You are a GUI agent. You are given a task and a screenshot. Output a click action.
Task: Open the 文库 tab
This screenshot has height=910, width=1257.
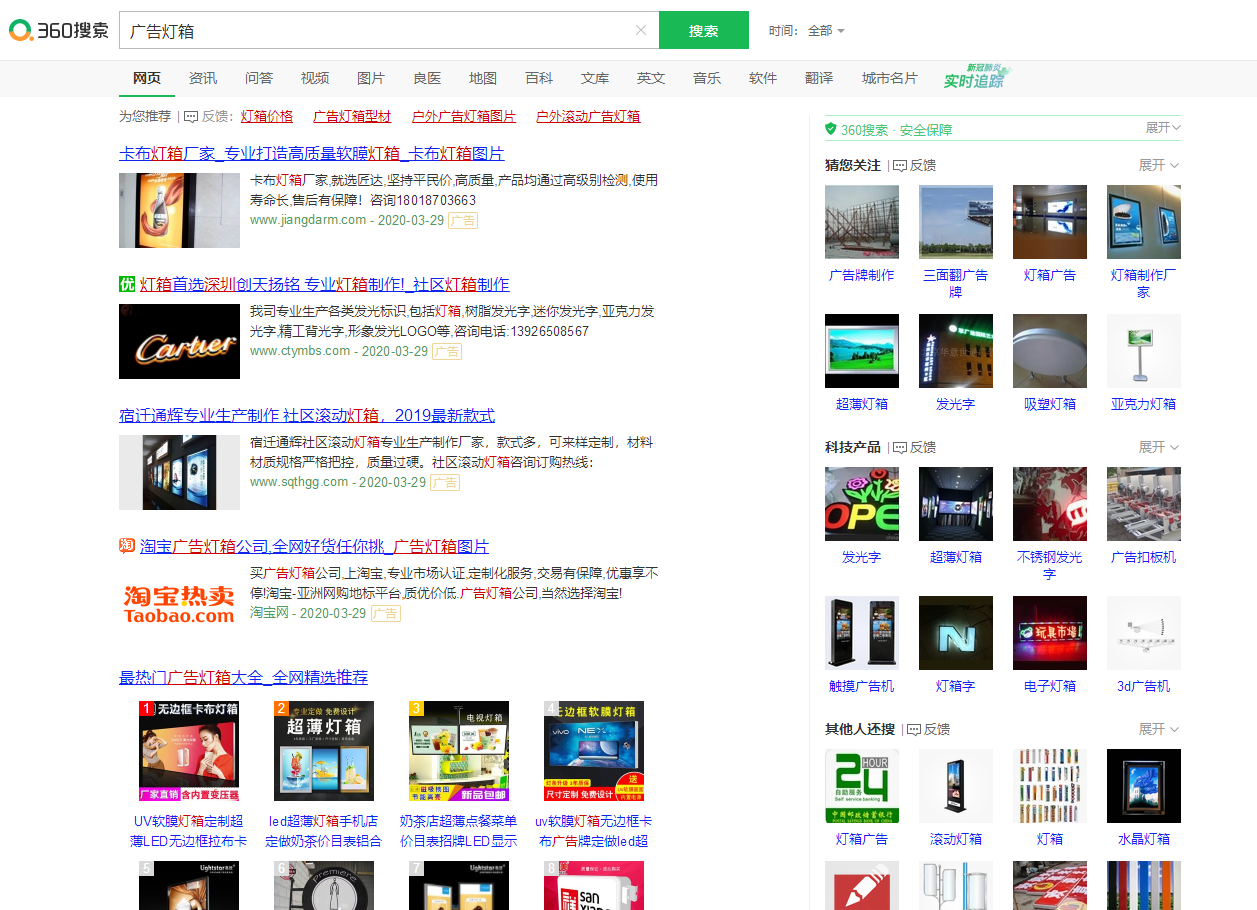point(595,78)
